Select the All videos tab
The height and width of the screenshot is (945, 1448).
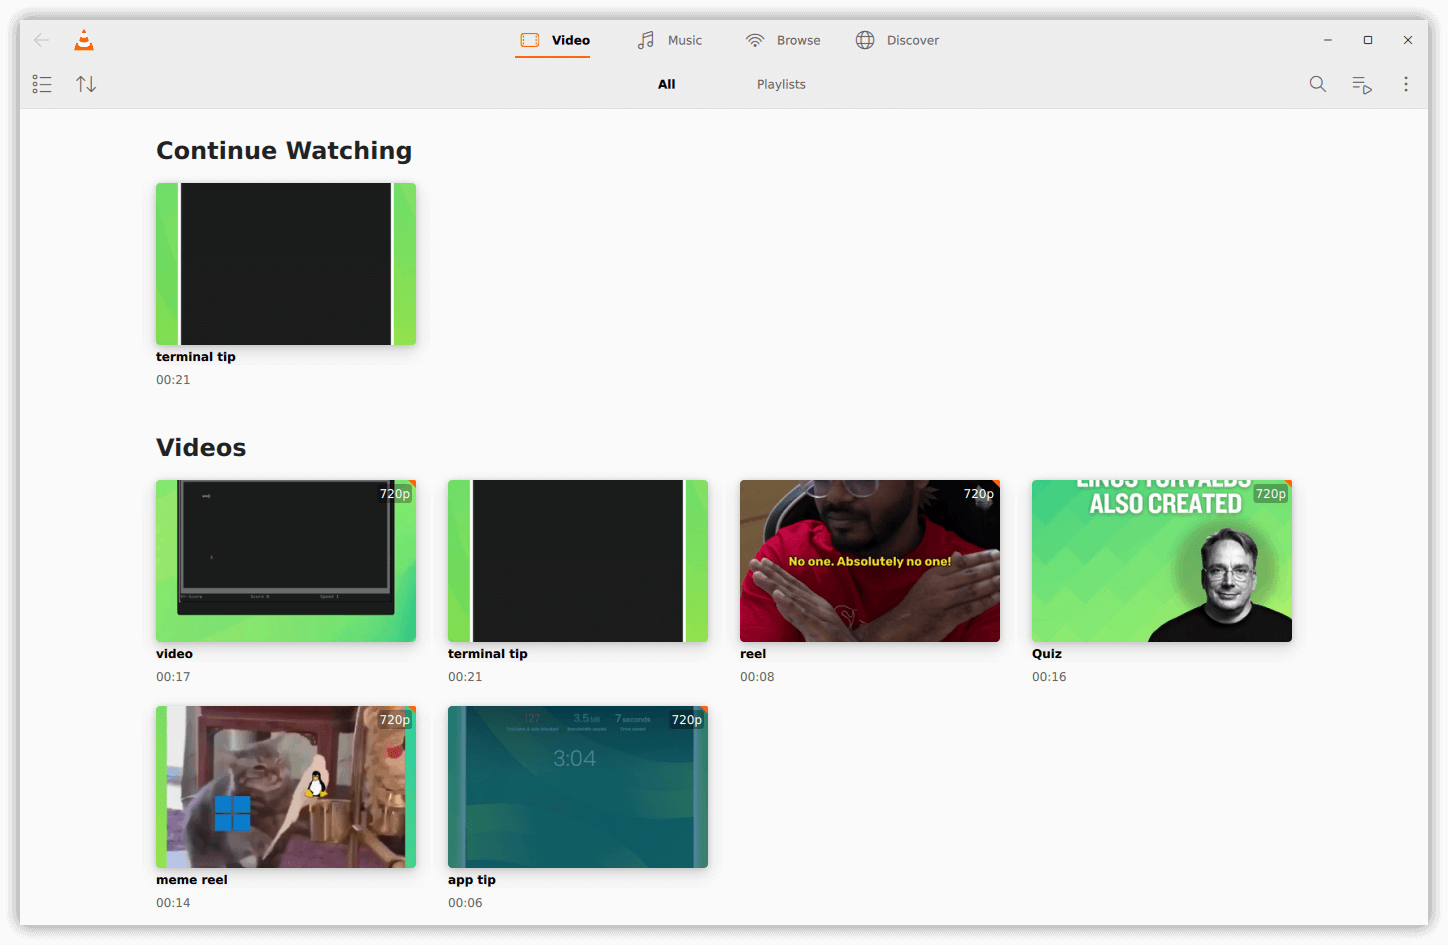(666, 84)
